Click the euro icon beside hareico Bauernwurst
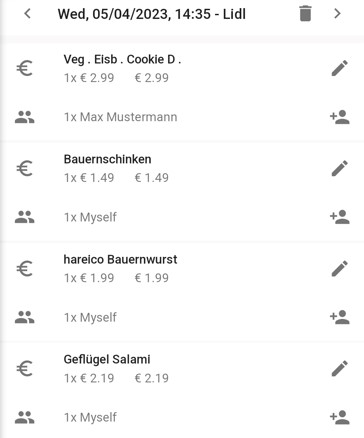 pos(24,268)
